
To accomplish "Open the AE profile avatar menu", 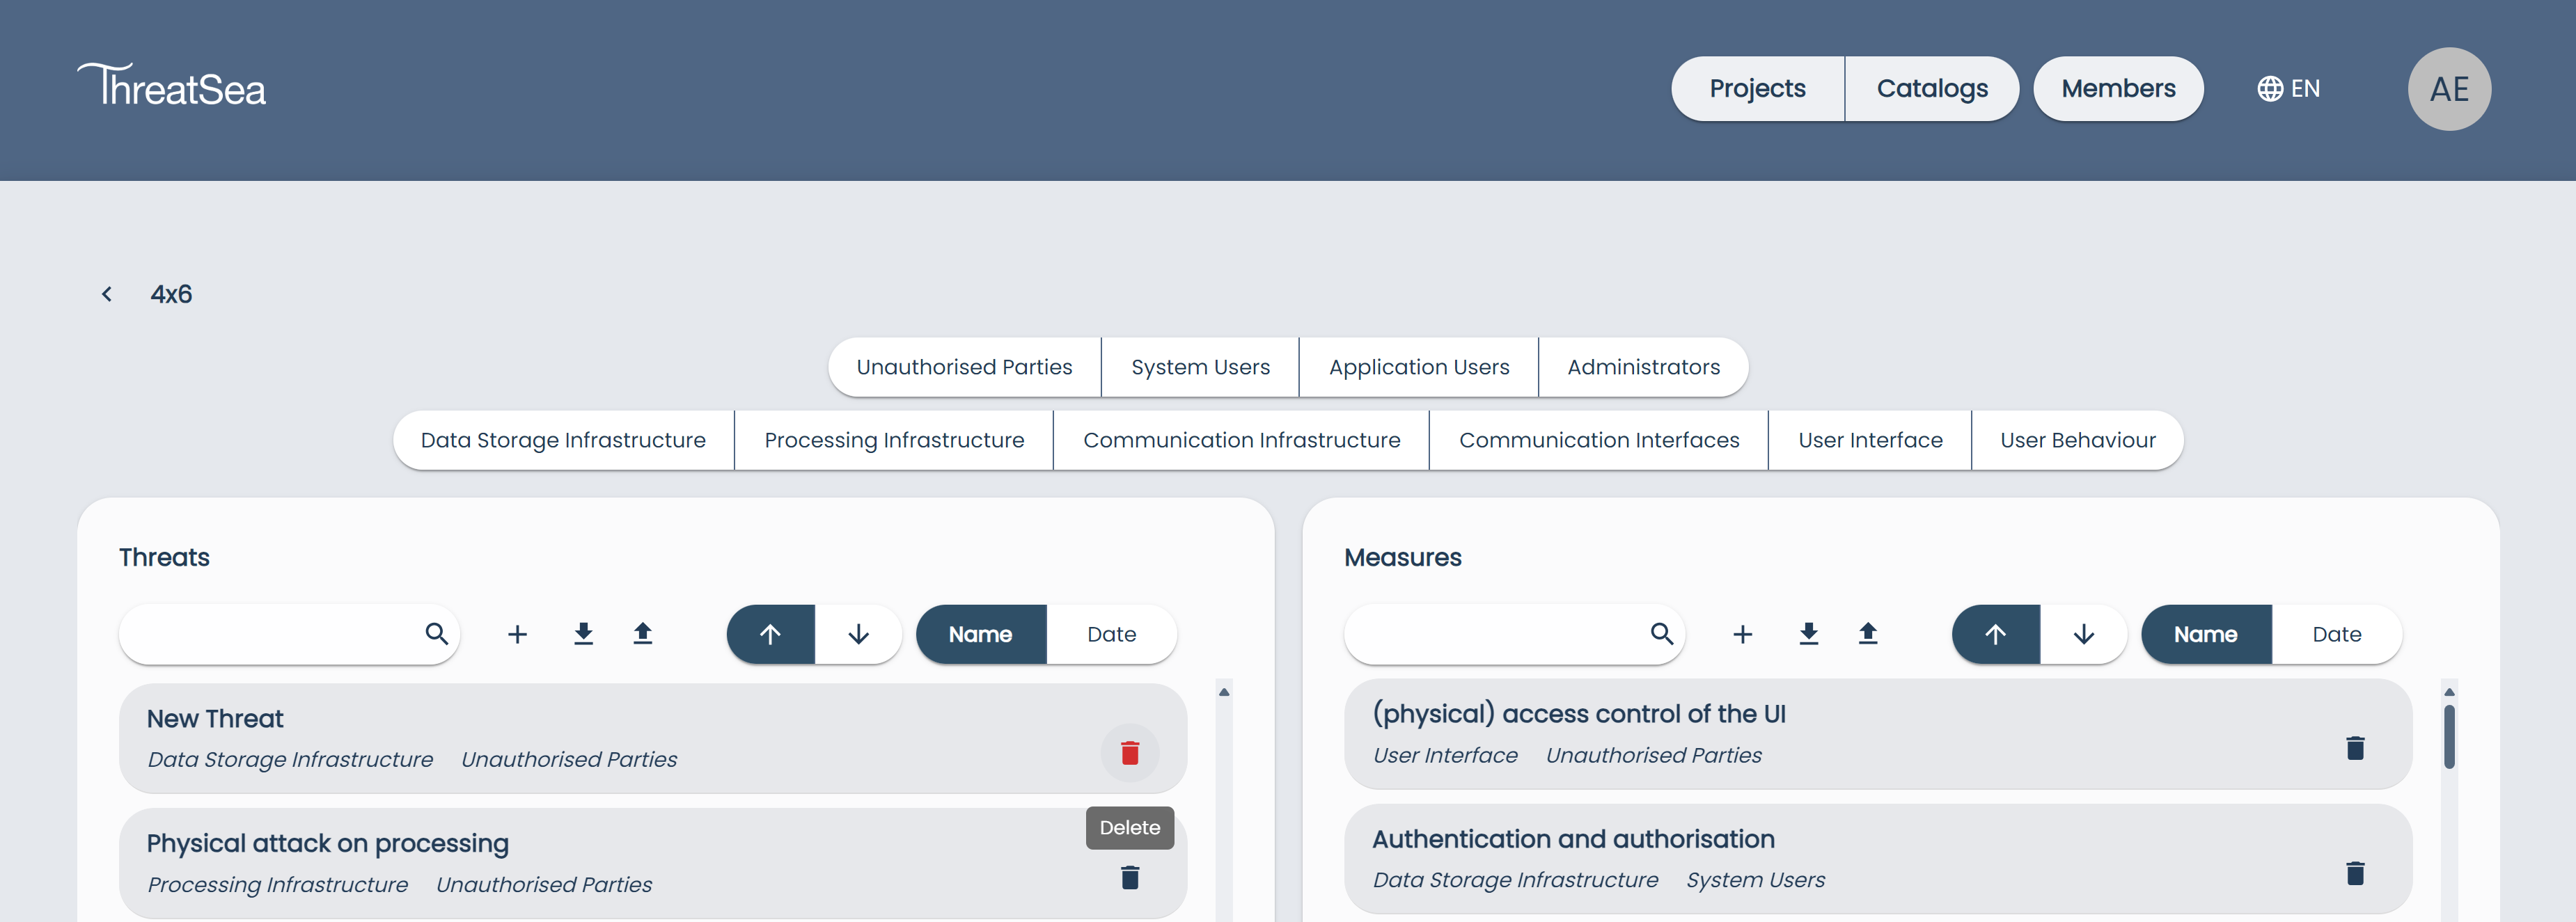I will tap(2449, 88).
